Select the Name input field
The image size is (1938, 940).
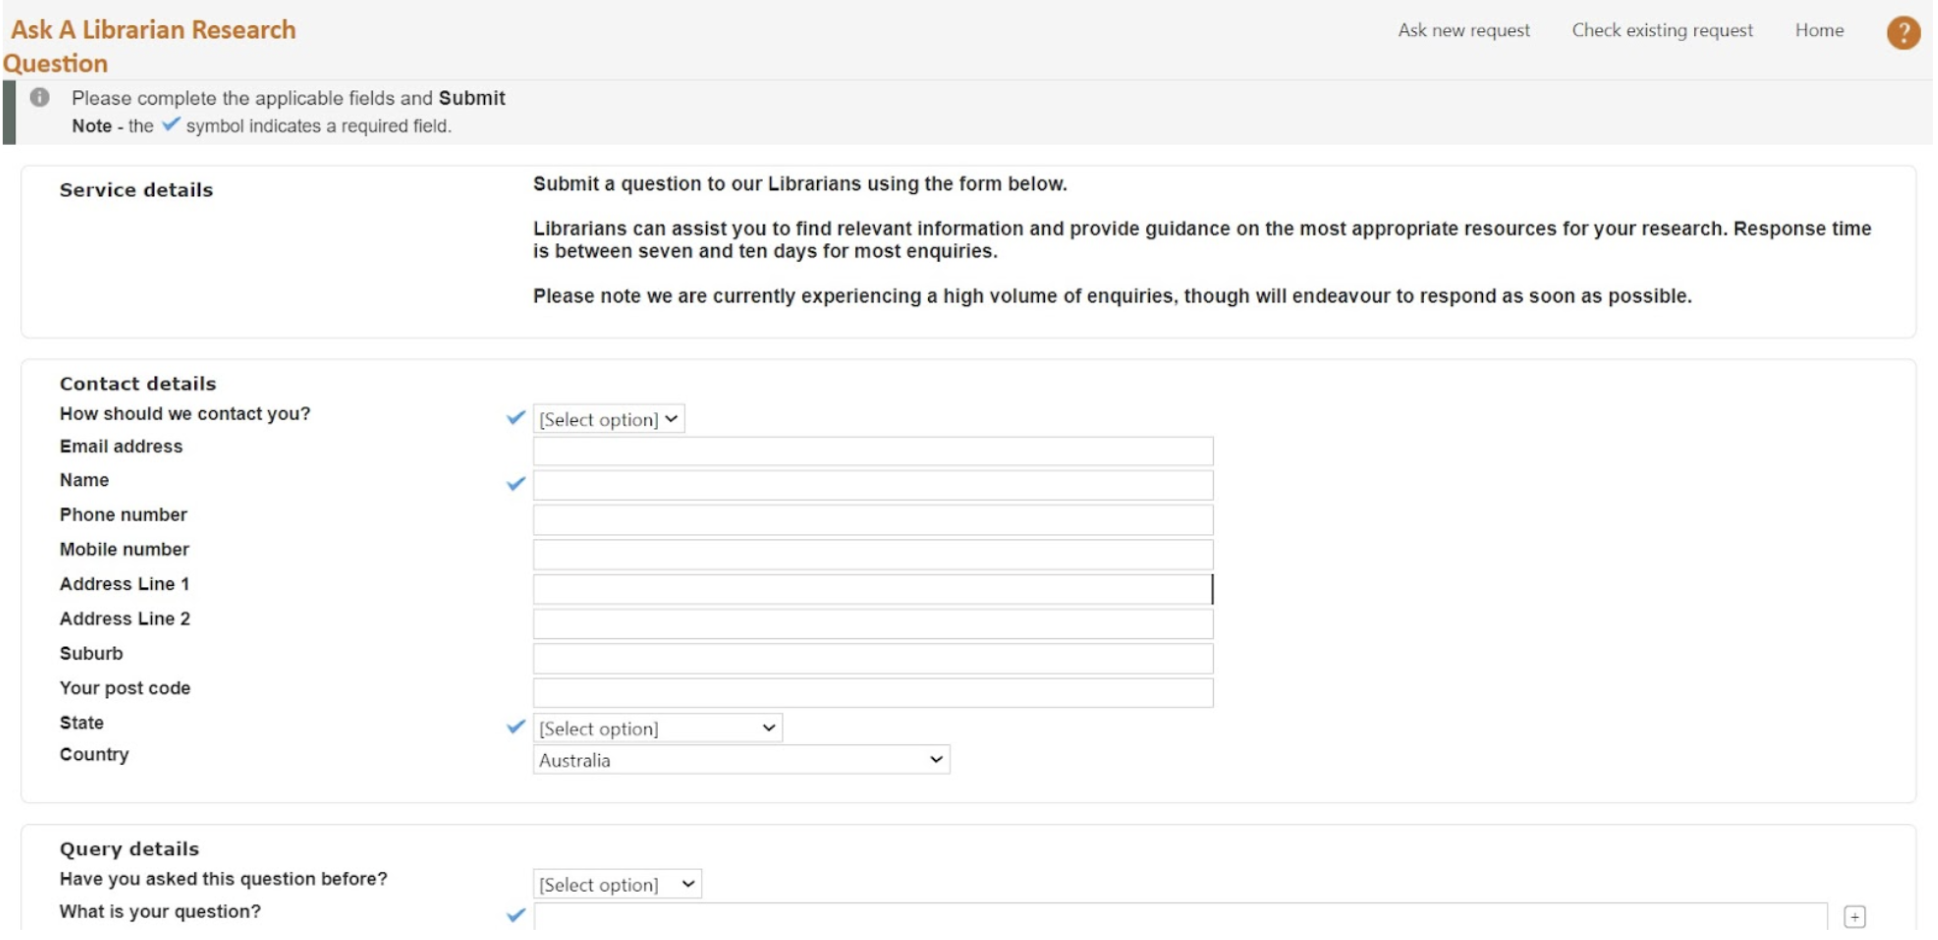coord(873,485)
